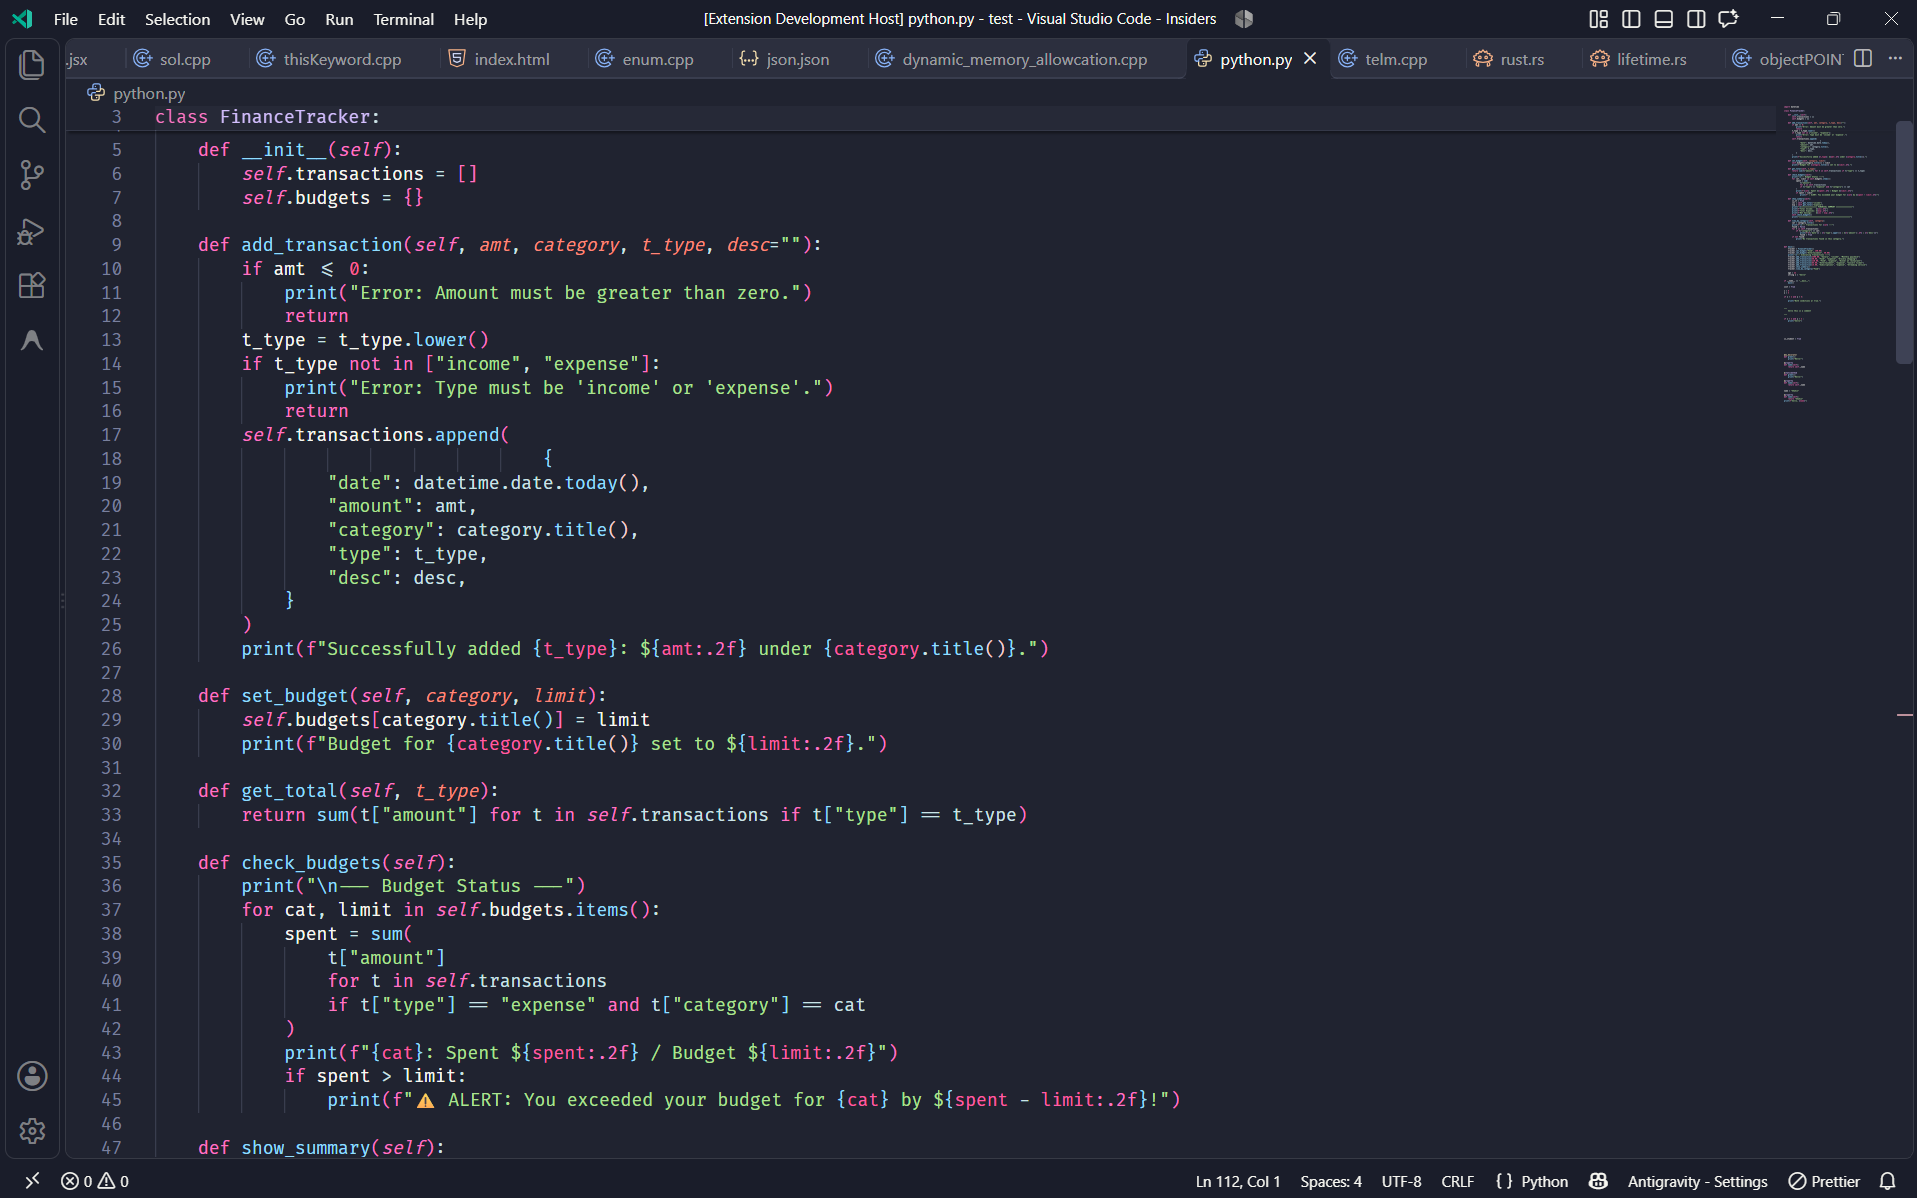Open Customize Layout icon in title bar
This screenshot has height=1198, width=1917.
pos(1598,19)
